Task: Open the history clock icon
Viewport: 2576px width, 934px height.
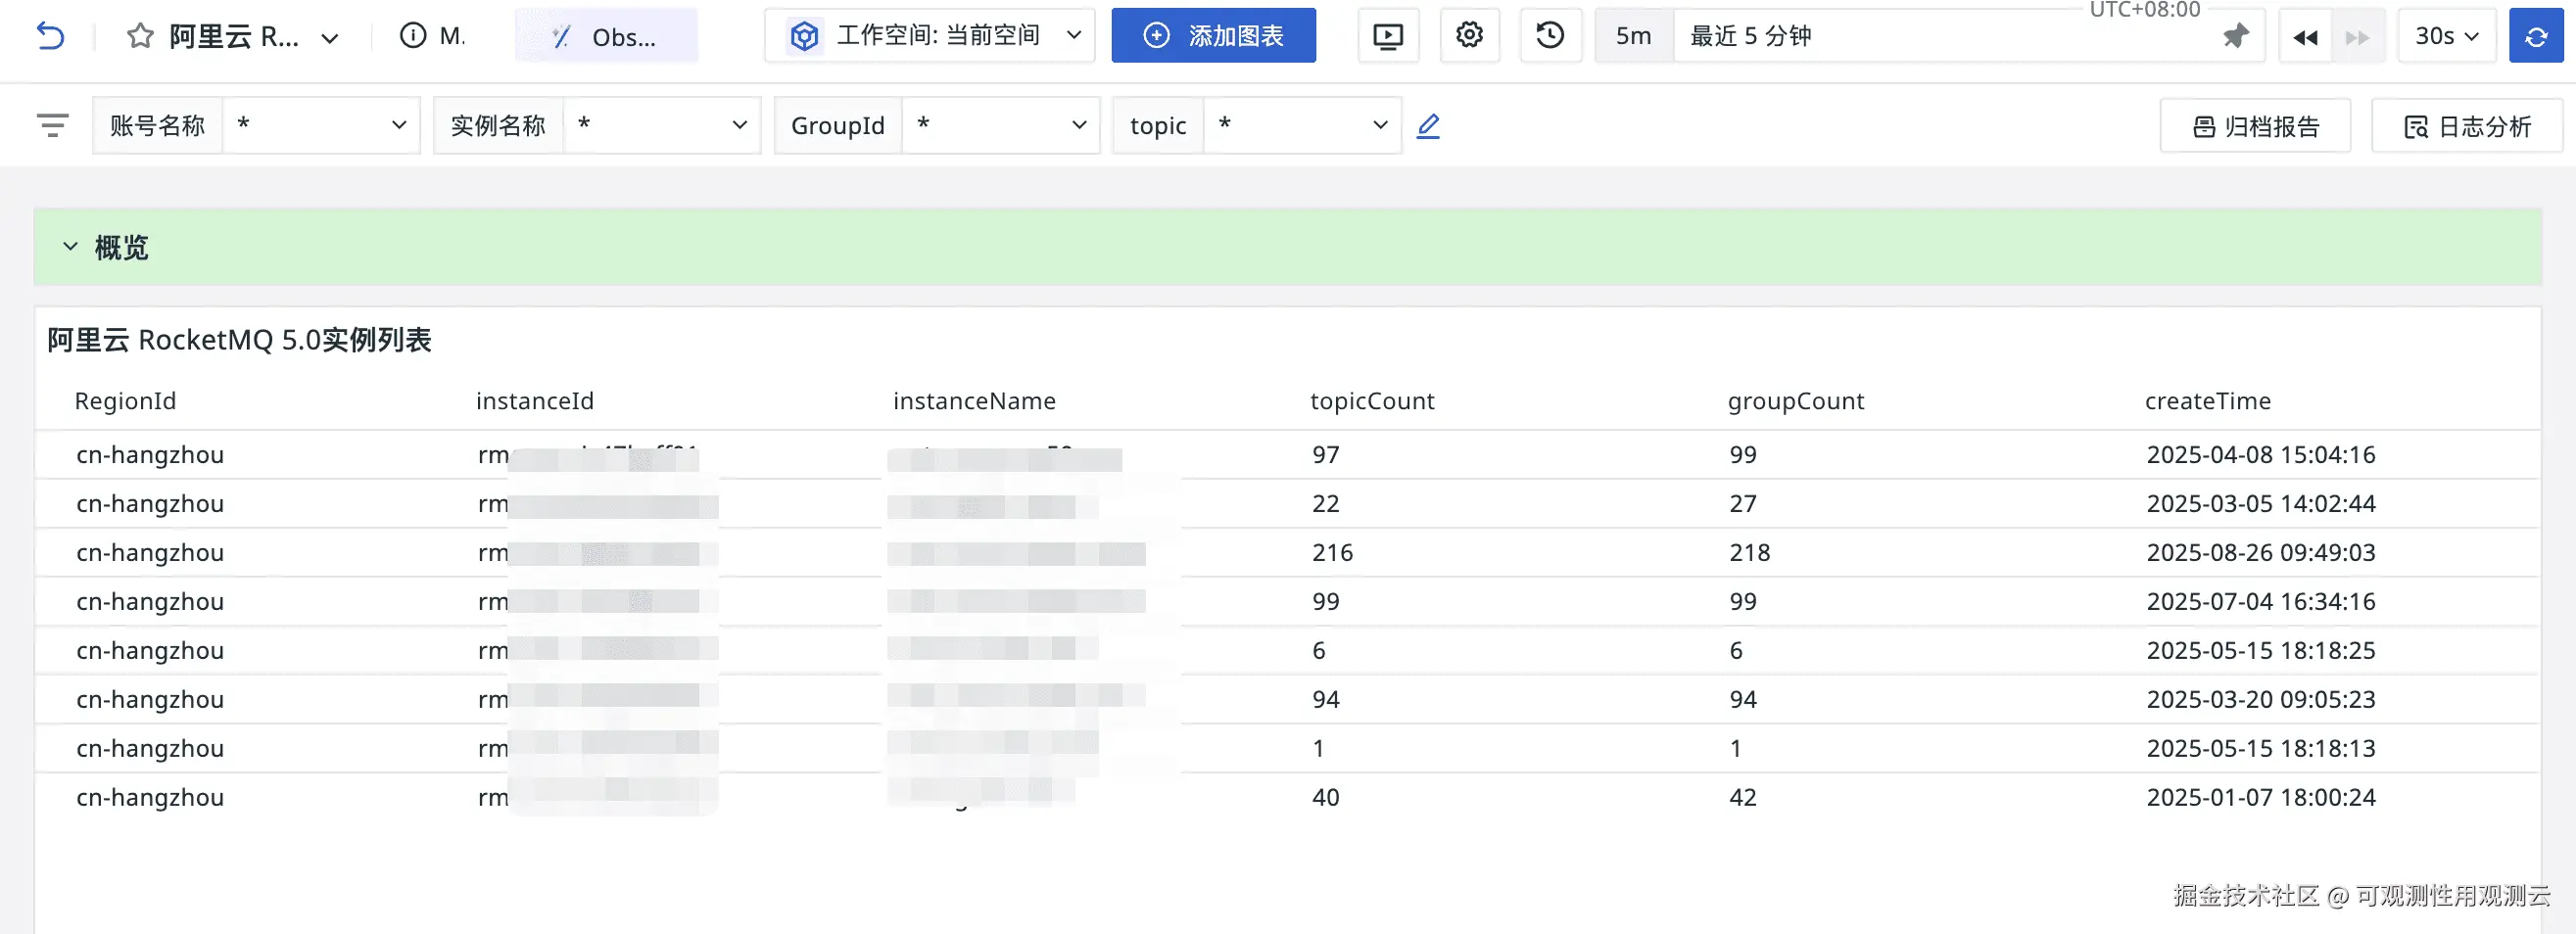Action: (1549, 36)
